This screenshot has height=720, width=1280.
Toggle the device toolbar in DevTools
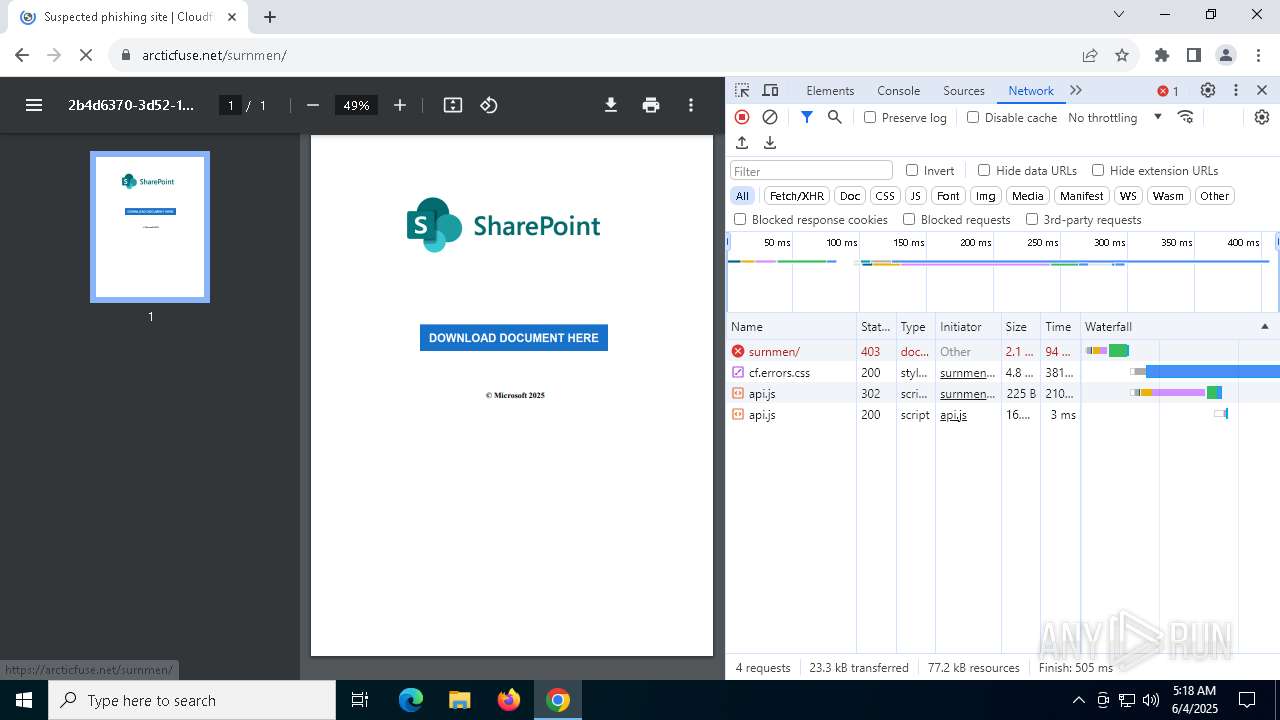point(770,90)
